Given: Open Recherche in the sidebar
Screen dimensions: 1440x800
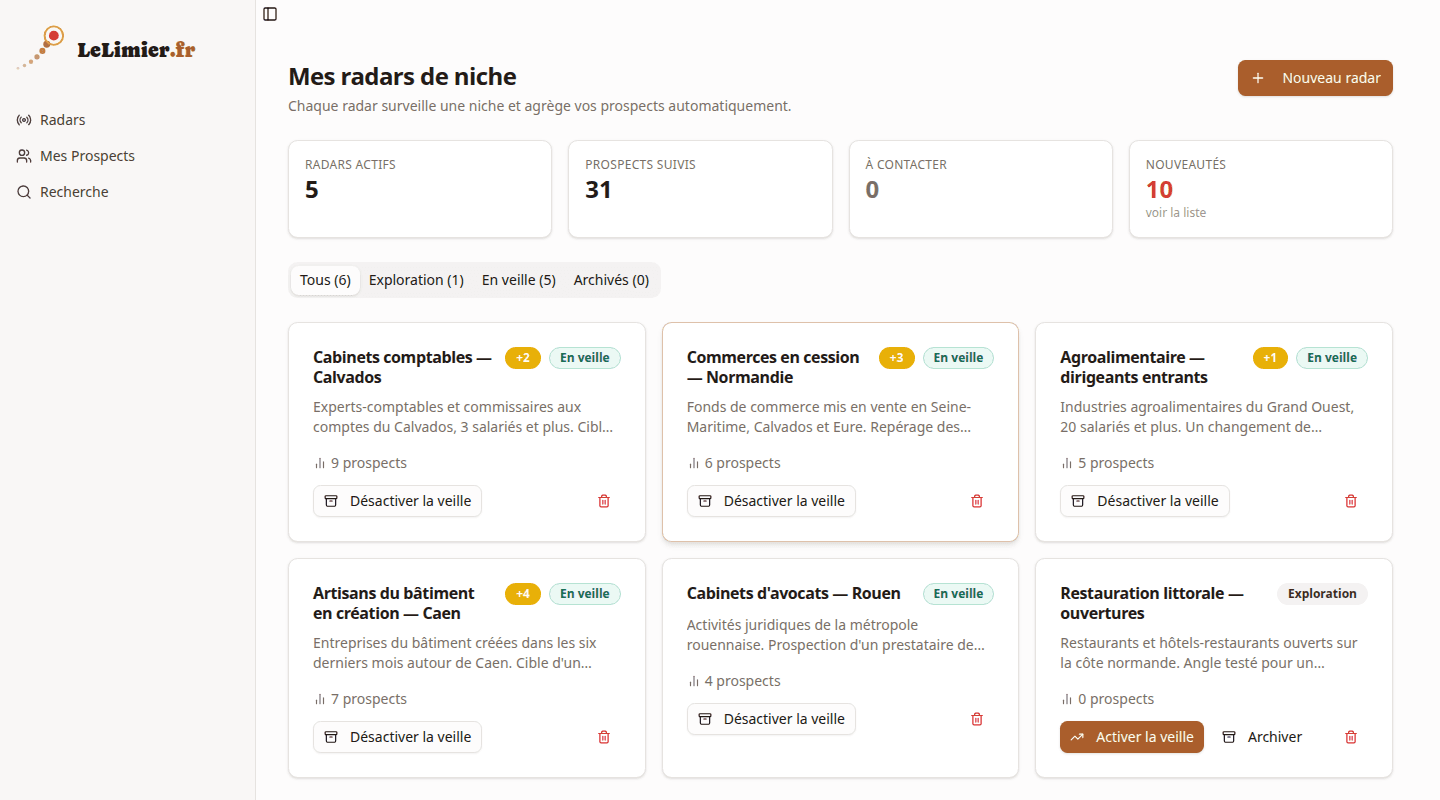Looking at the screenshot, I should (127, 192).
